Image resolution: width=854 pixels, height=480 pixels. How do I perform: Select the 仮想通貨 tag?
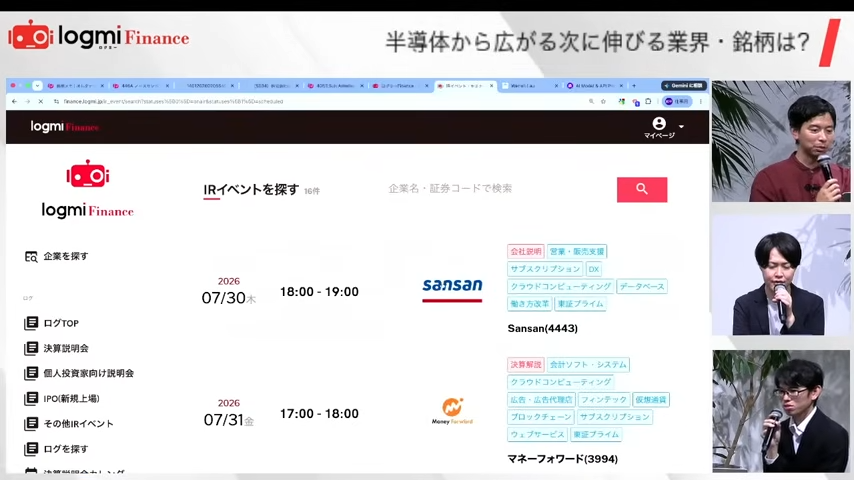(651, 399)
